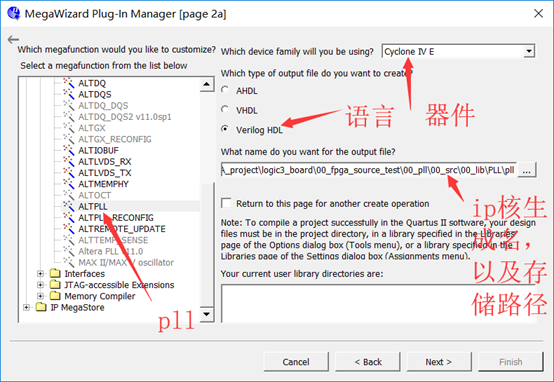The height and width of the screenshot is (382, 554).
Task: Click the ALTOCT icon
Action: (69, 195)
